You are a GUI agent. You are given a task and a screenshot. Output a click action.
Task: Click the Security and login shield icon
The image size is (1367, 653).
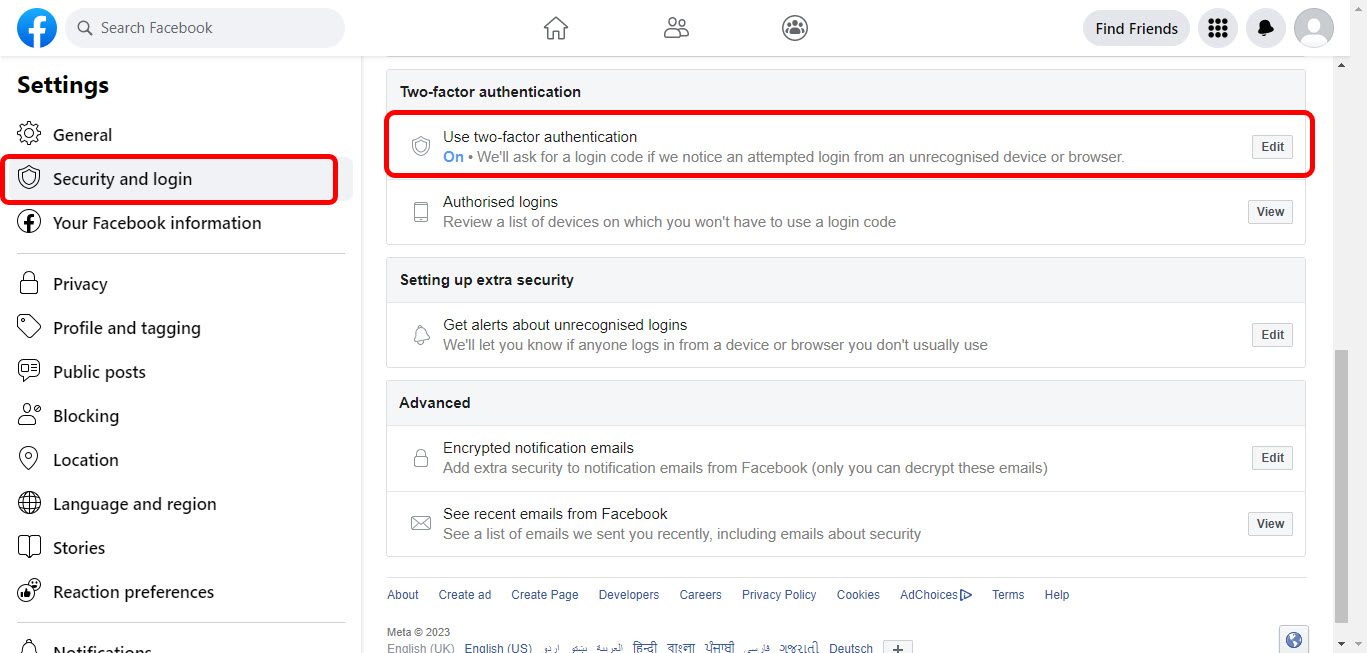(x=29, y=178)
